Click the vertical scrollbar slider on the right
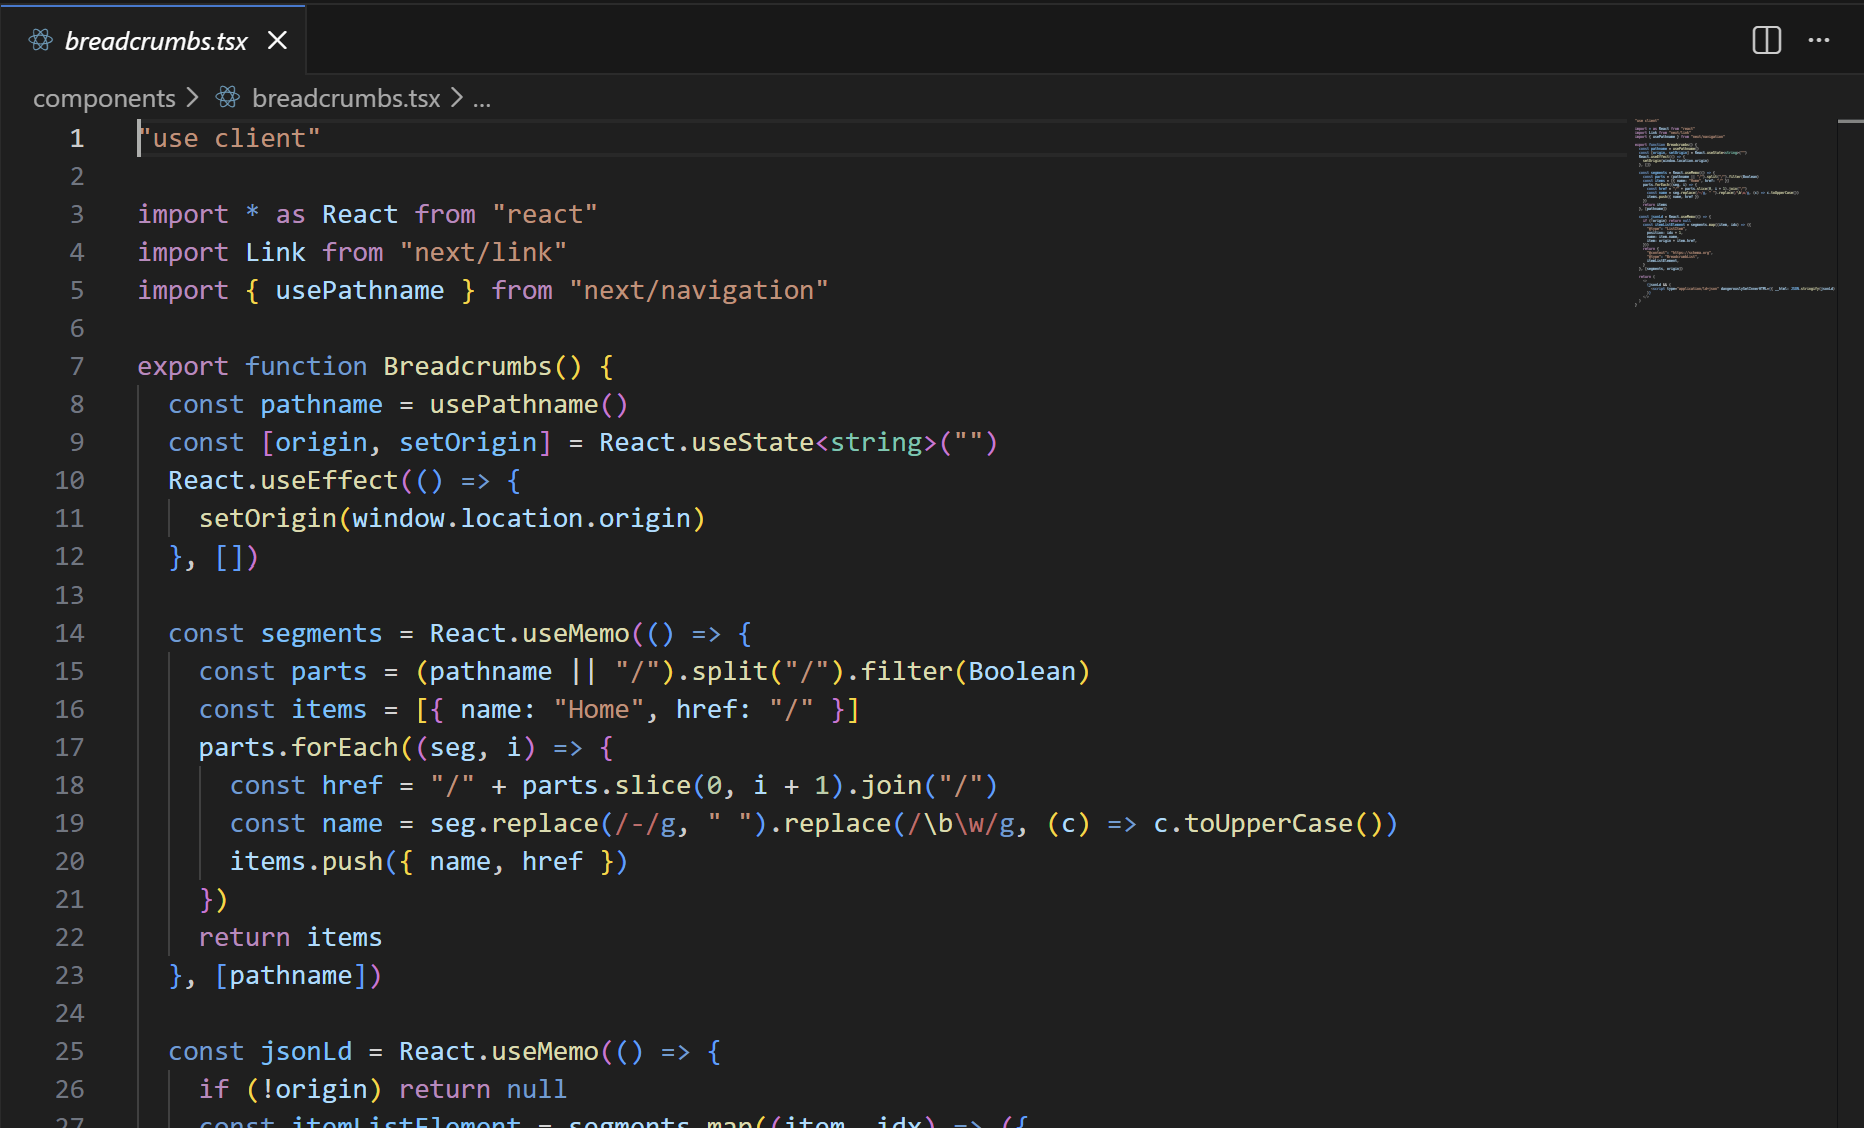Image resolution: width=1864 pixels, height=1128 pixels. point(1850,122)
